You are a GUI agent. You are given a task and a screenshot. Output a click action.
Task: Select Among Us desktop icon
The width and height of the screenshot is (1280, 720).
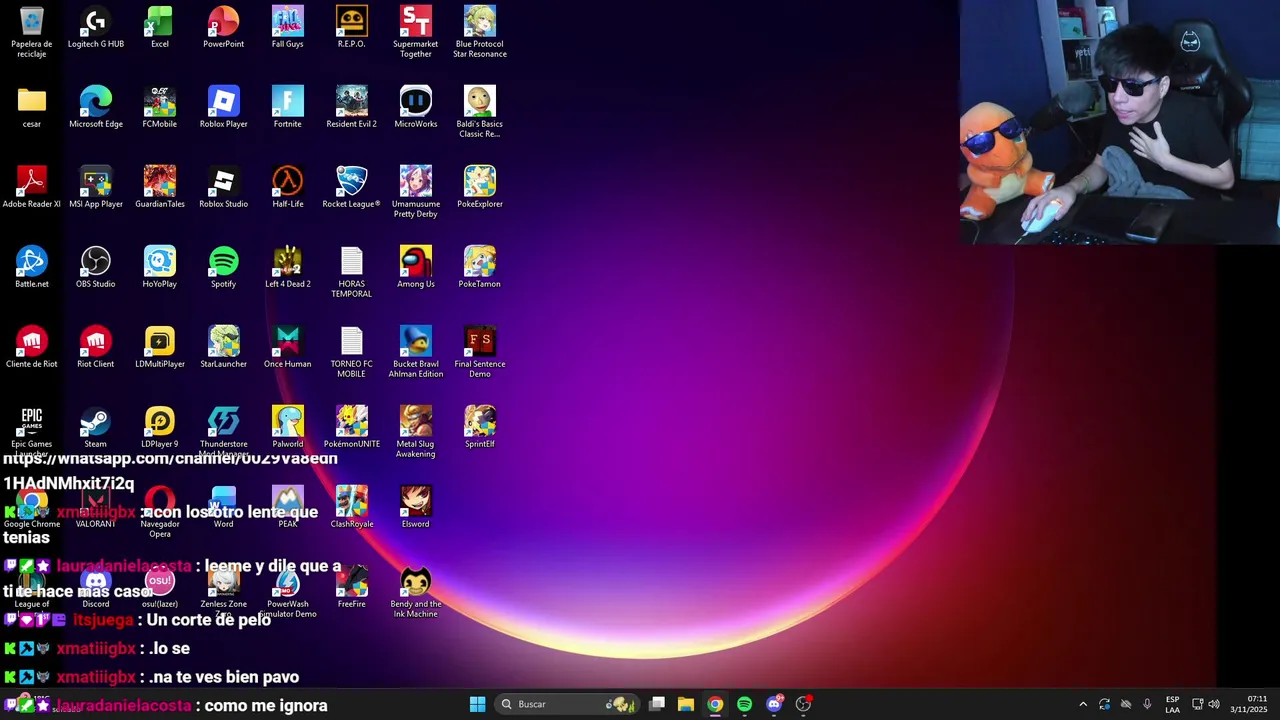416,268
